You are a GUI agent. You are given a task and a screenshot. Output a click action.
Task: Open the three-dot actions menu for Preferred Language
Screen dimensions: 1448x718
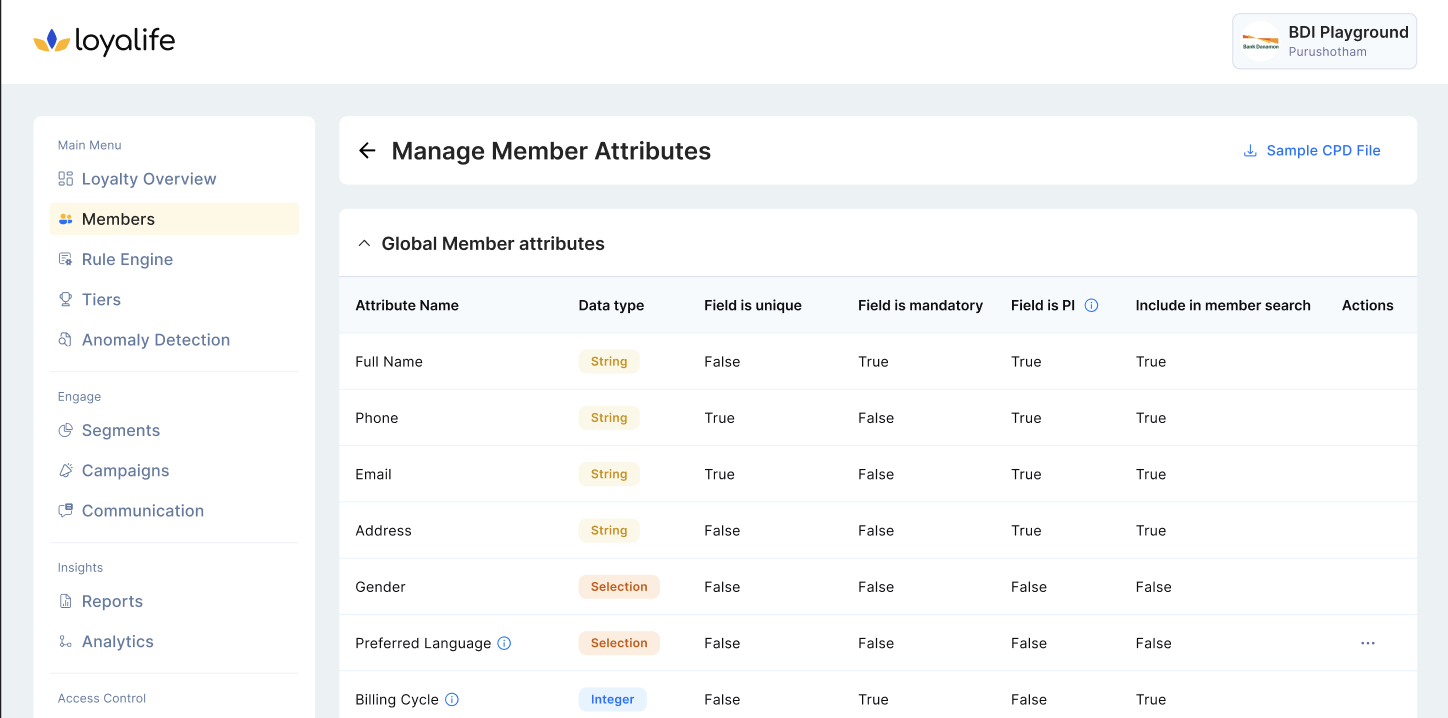[x=1367, y=643]
